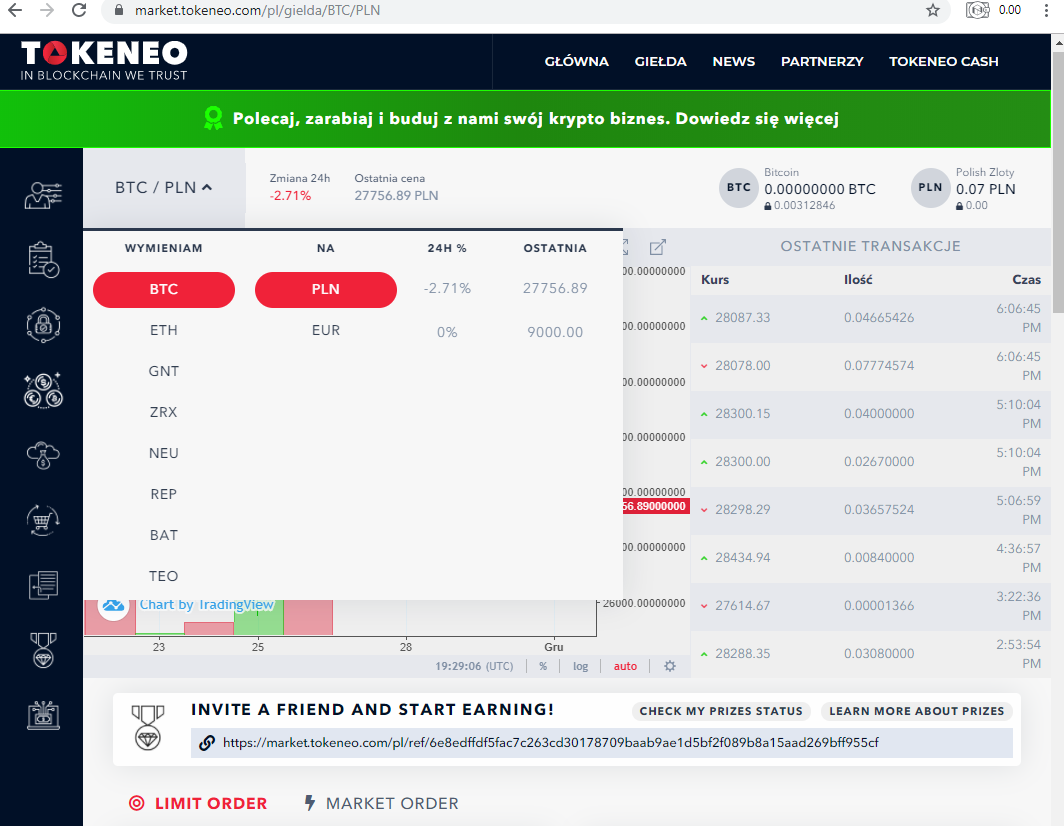
Task: Open NEWS navigation item
Action: (734, 62)
